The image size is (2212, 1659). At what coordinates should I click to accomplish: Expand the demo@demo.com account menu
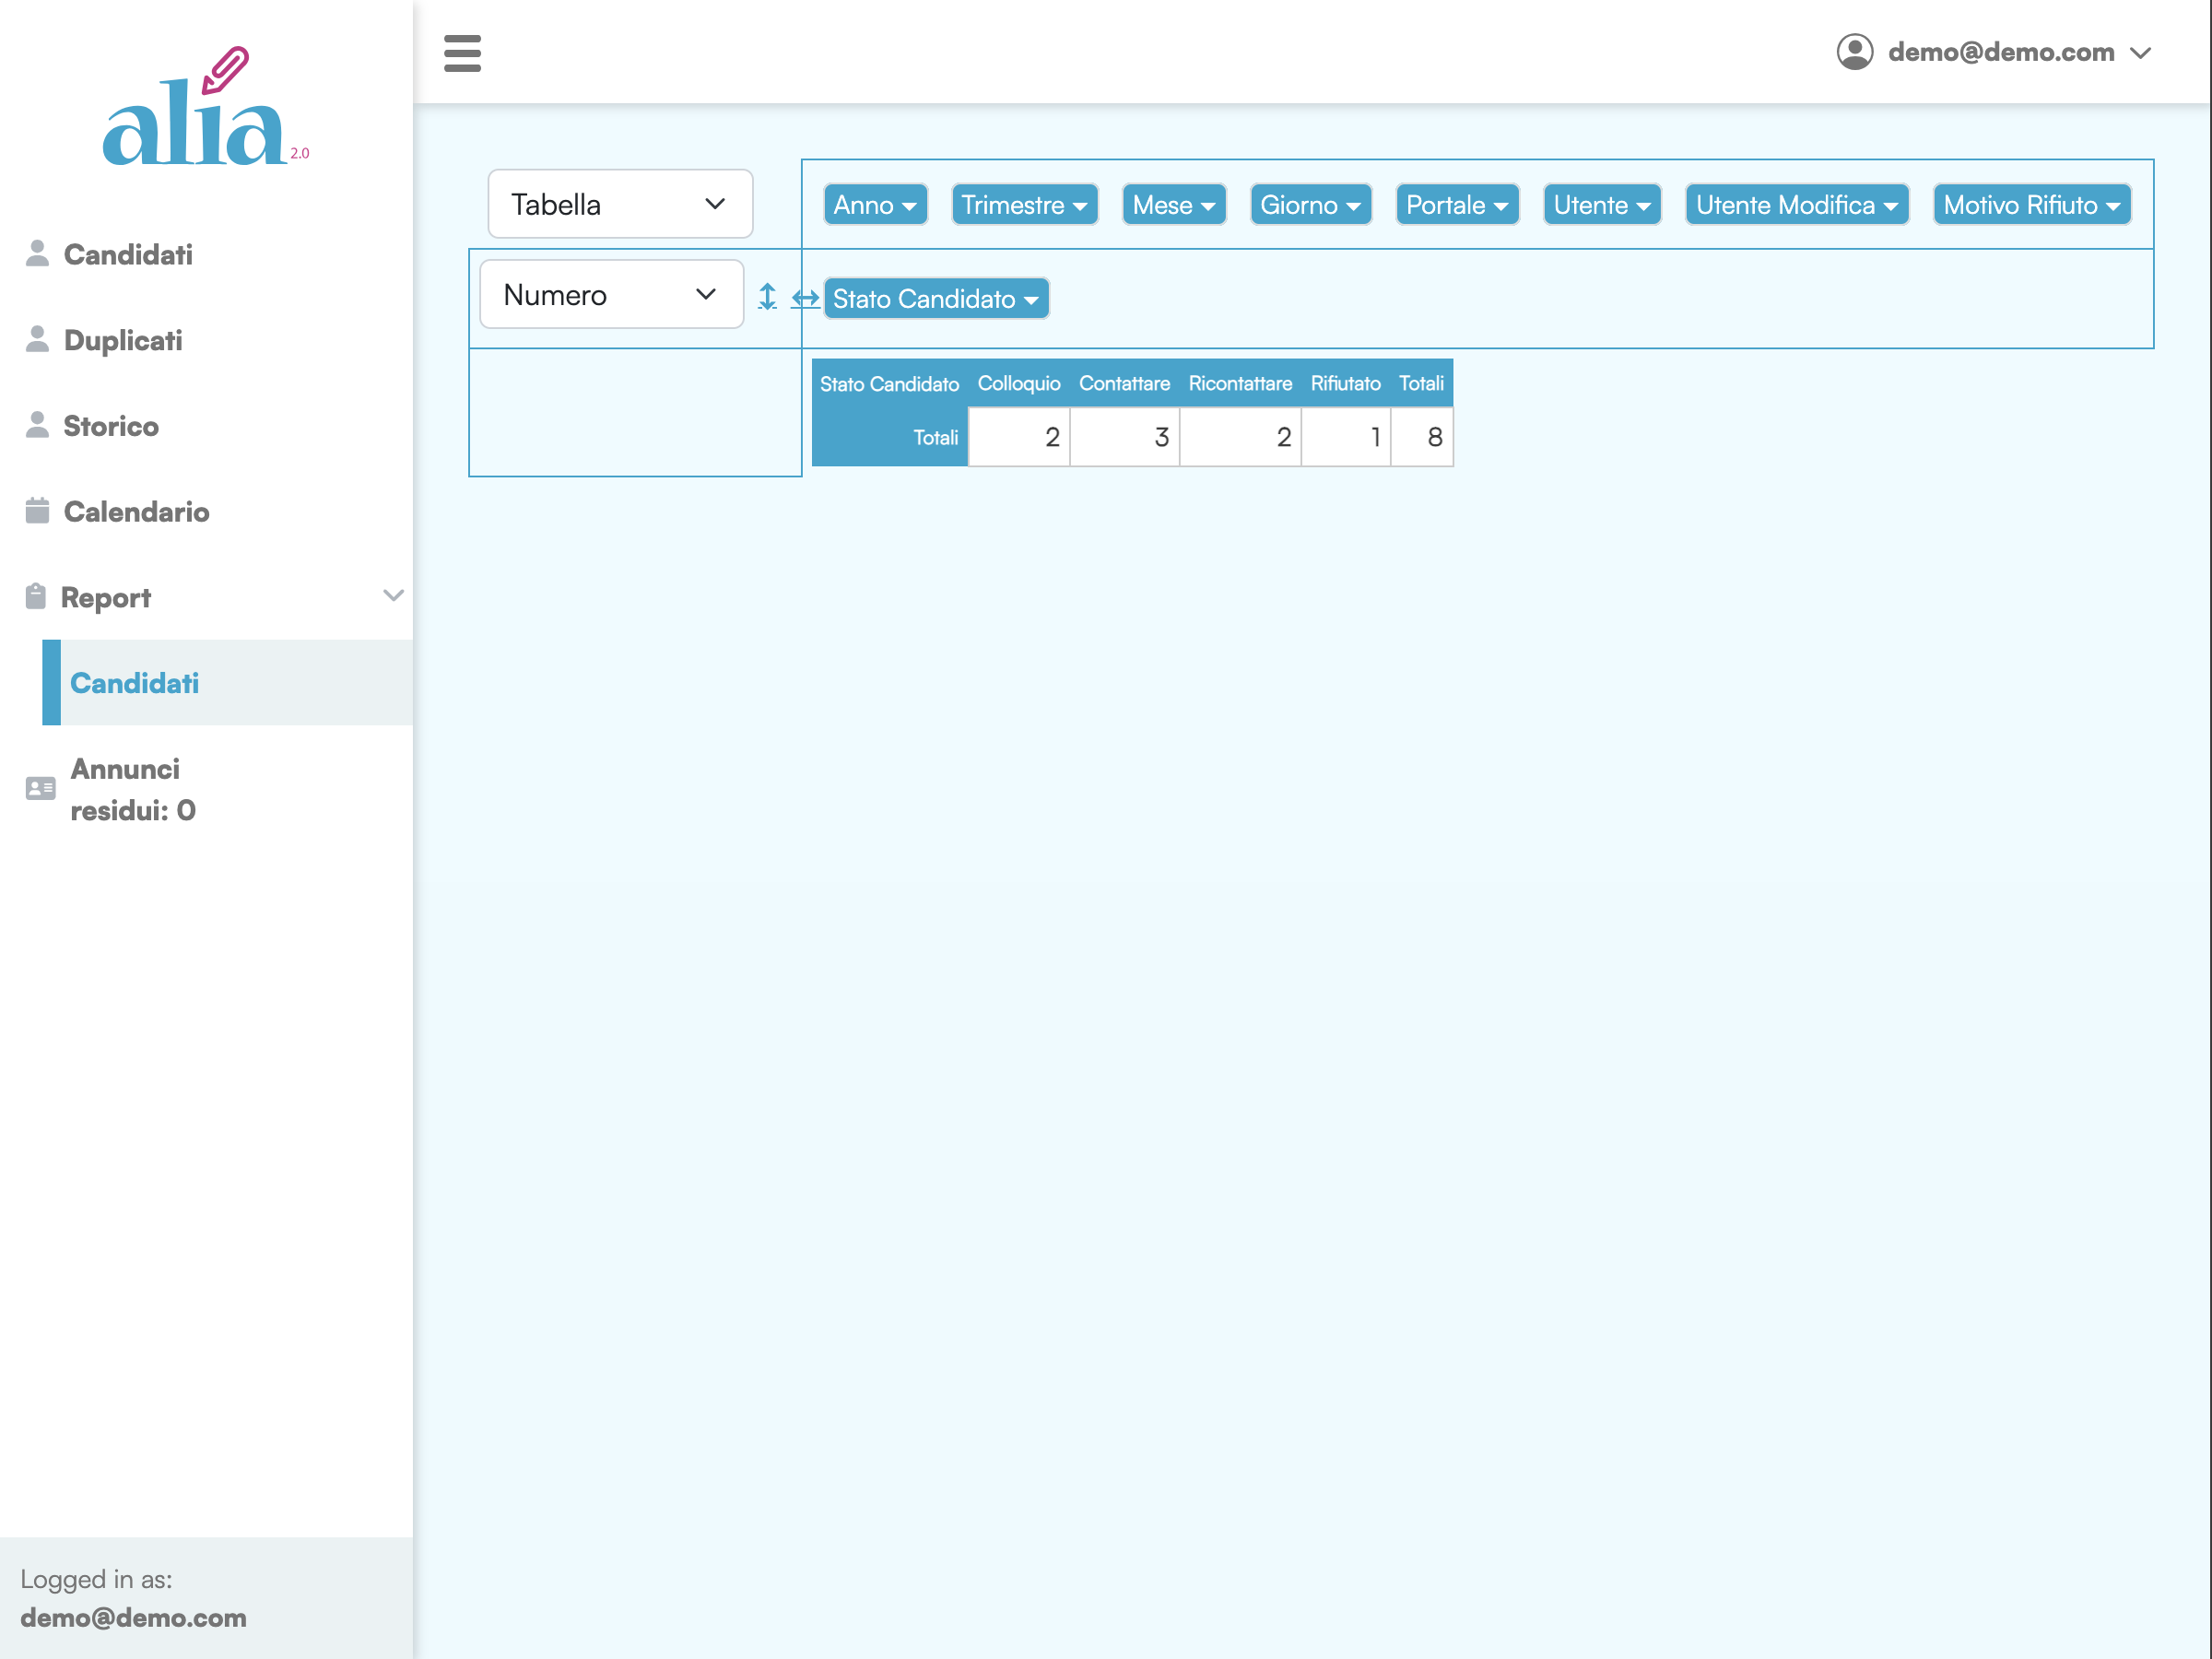tap(2000, 52)
